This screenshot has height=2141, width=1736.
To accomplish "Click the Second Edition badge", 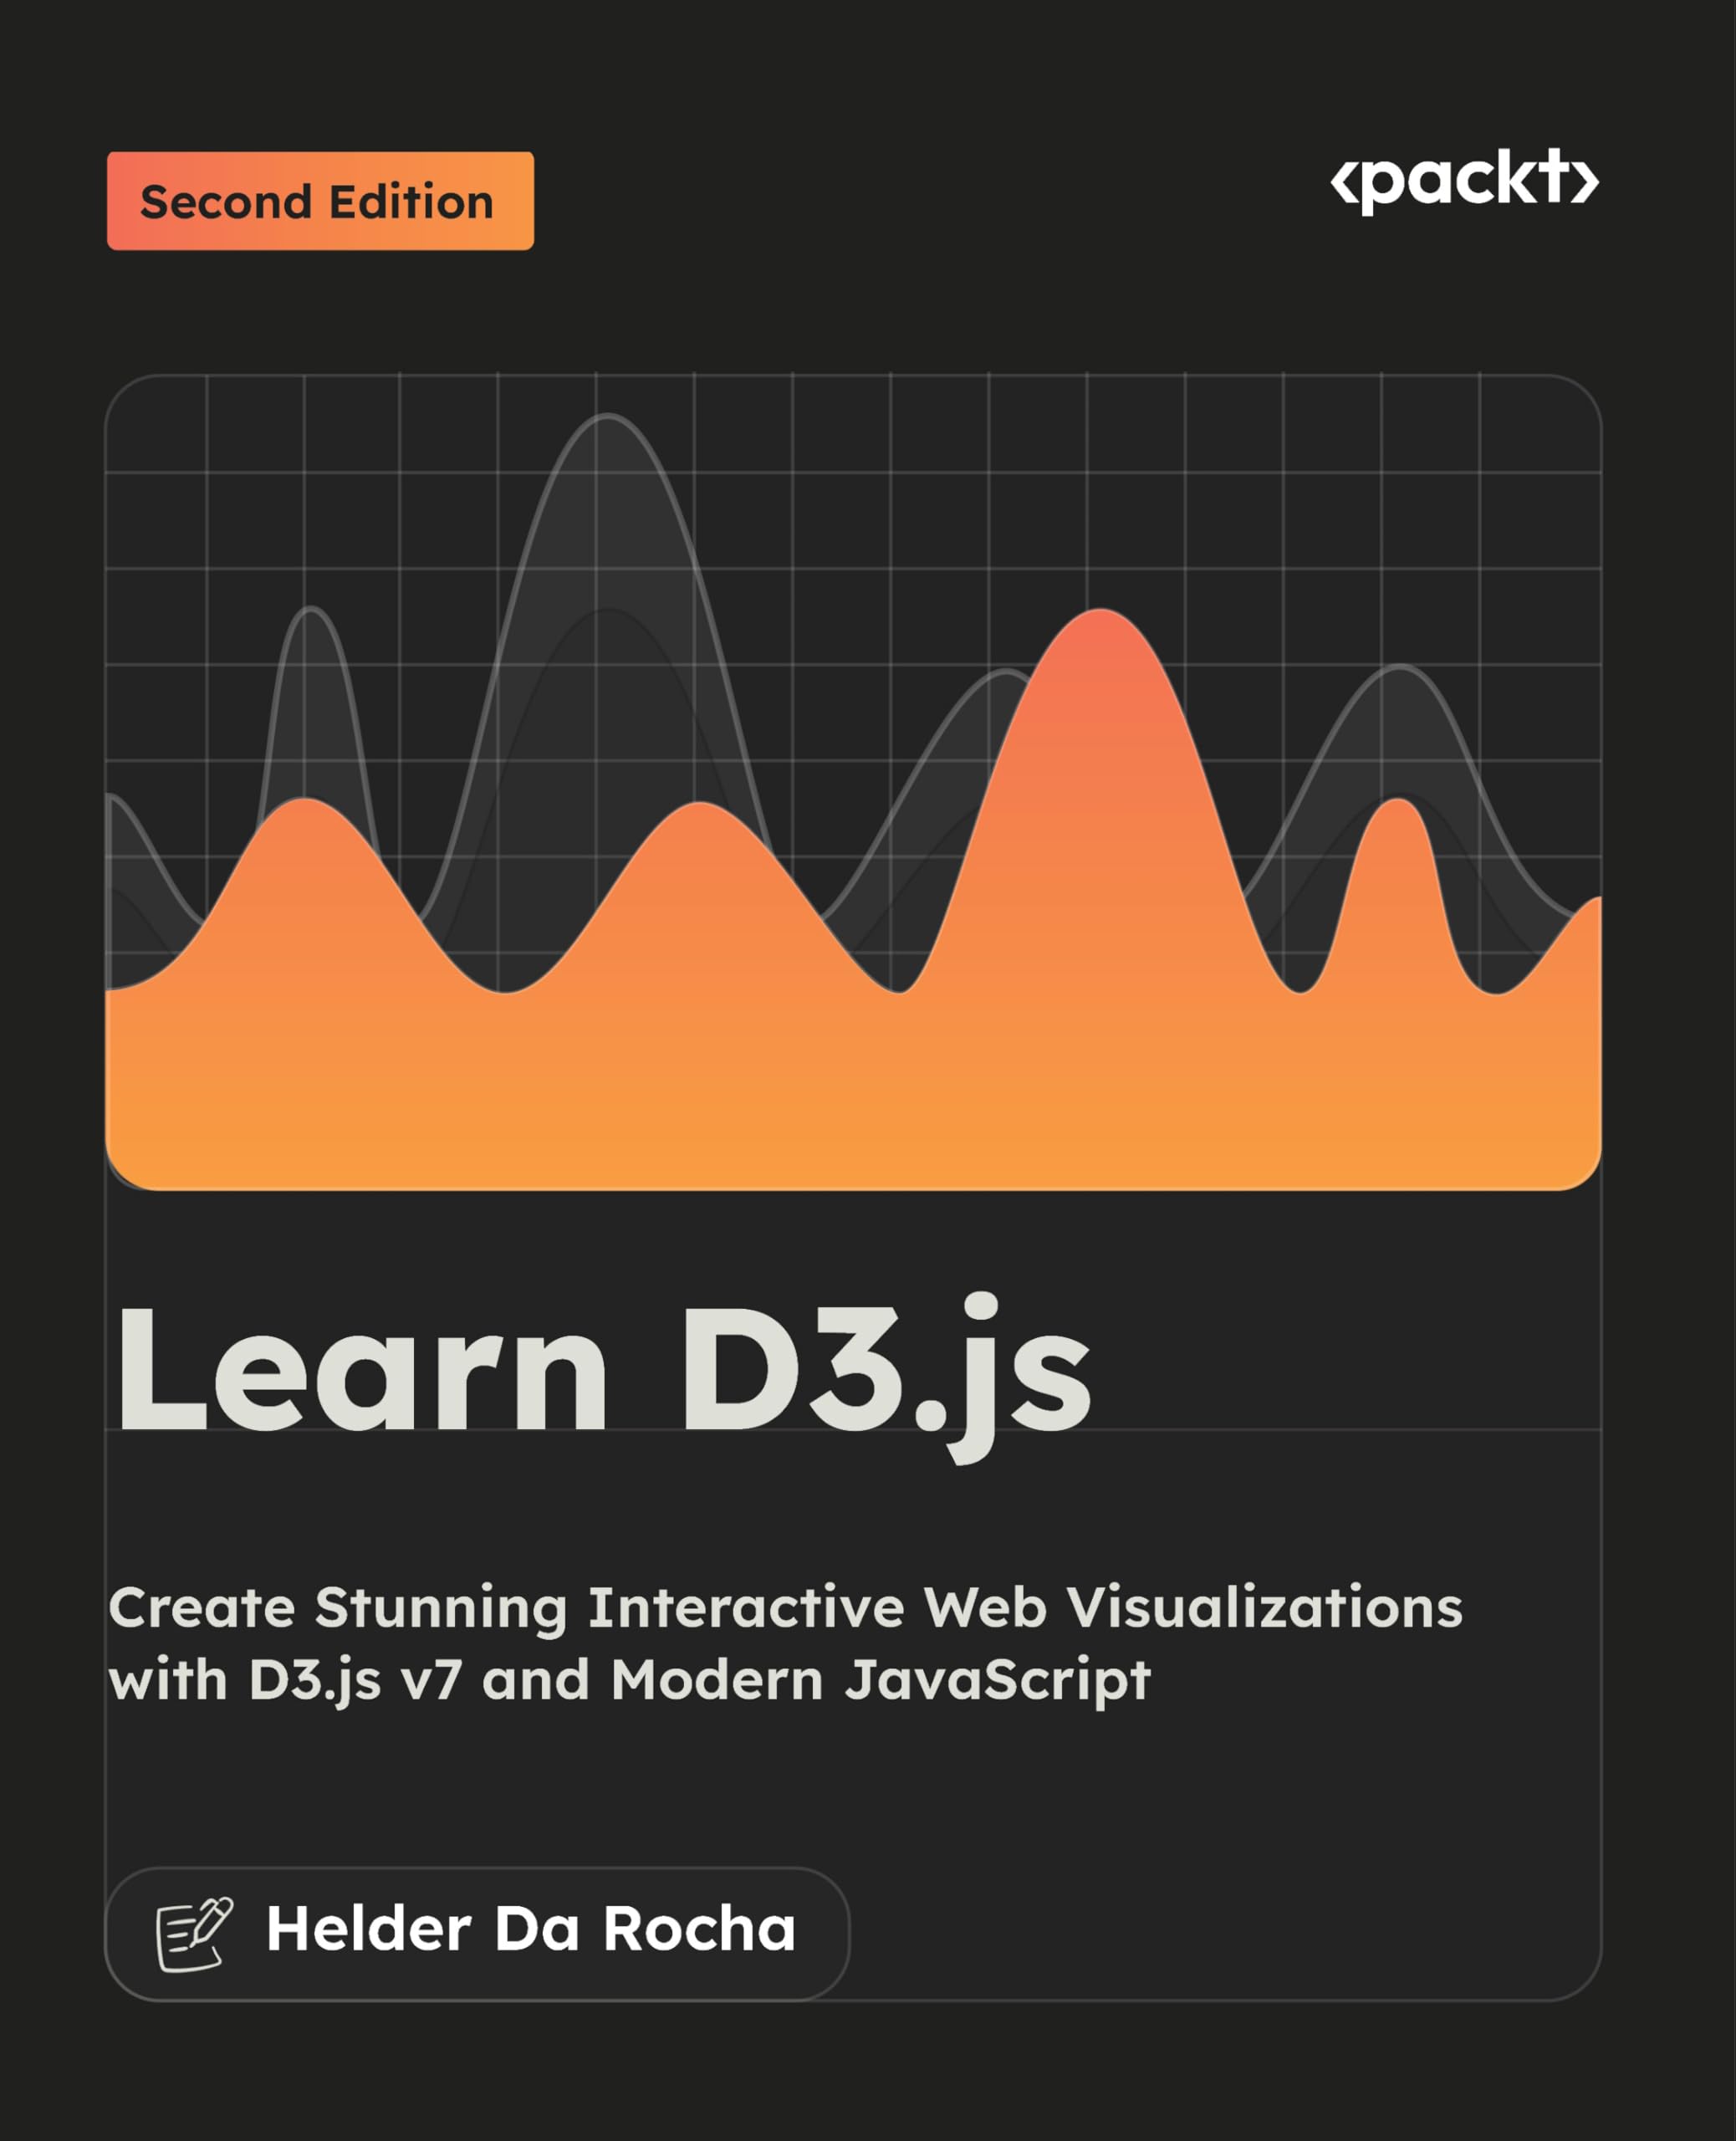I will pos(320,201).
